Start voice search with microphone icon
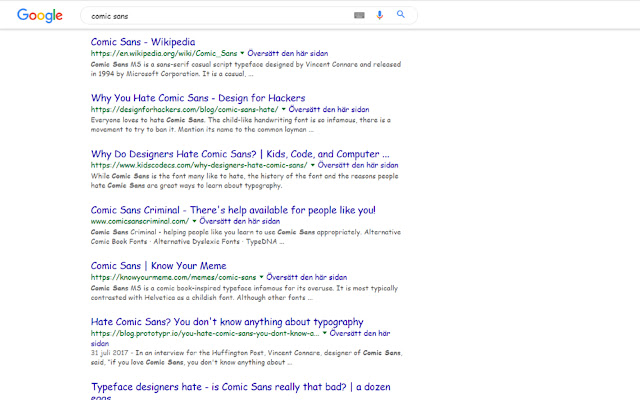This screenshot has height=400, width=640. pos(380,16)
